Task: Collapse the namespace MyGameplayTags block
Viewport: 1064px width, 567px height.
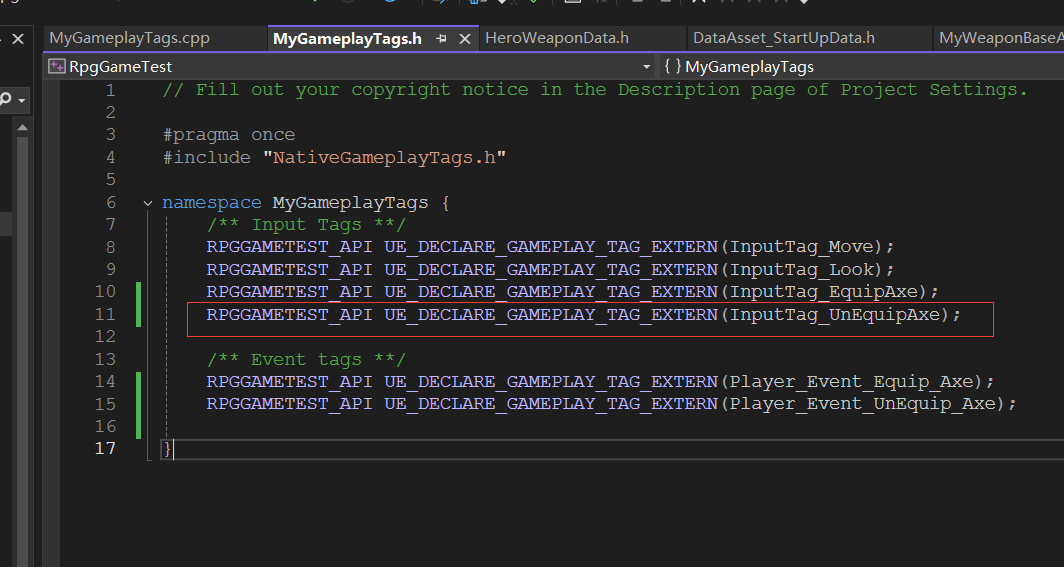Action: click(148, 203)
